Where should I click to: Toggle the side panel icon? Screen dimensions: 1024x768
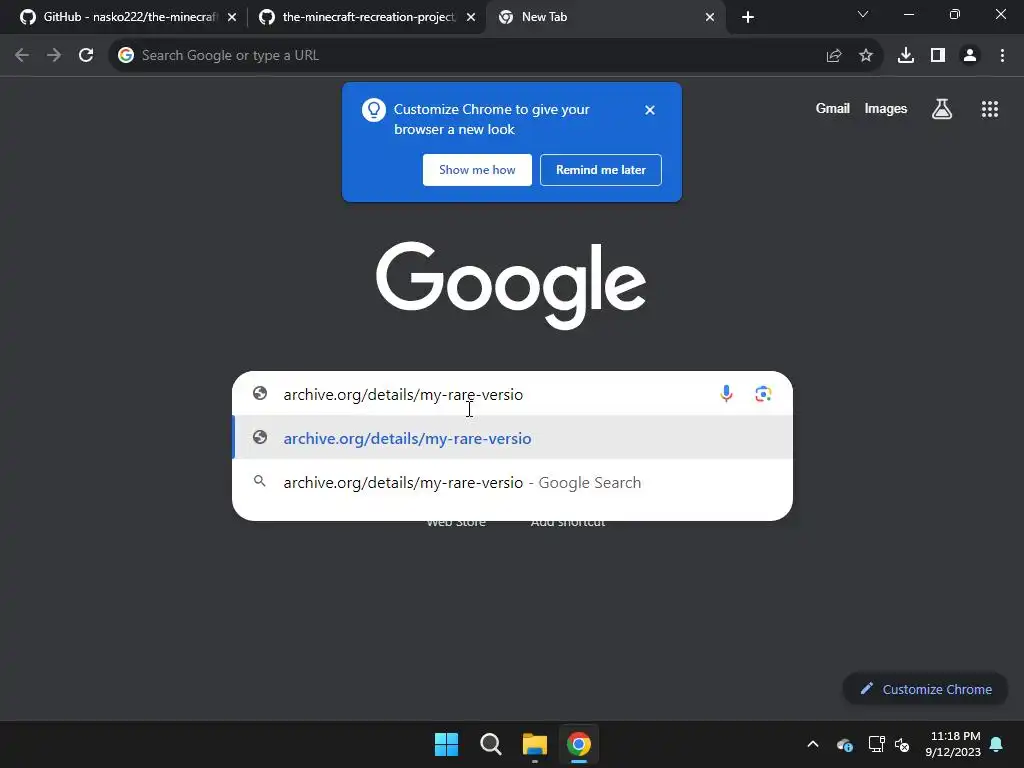(x=938, y=56)
